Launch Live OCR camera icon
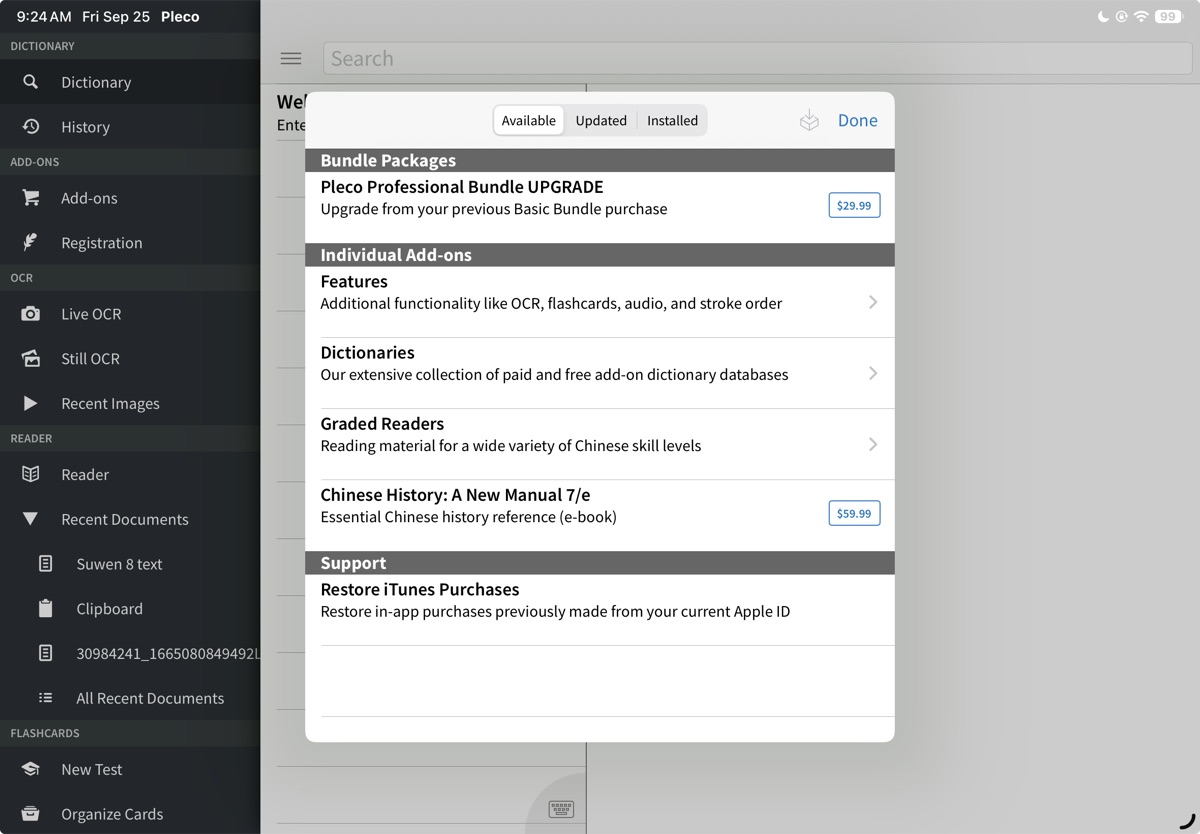The width and height of the screenshot is (1200, 834). [31, 314]
